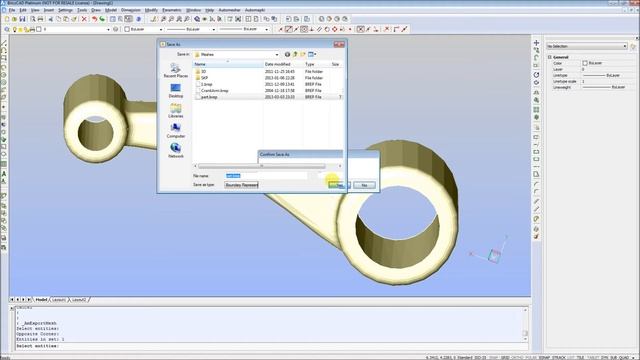The image size is (640, 360).
Task: Click the red X Delete icon
Action: click(x=84, y=19)
